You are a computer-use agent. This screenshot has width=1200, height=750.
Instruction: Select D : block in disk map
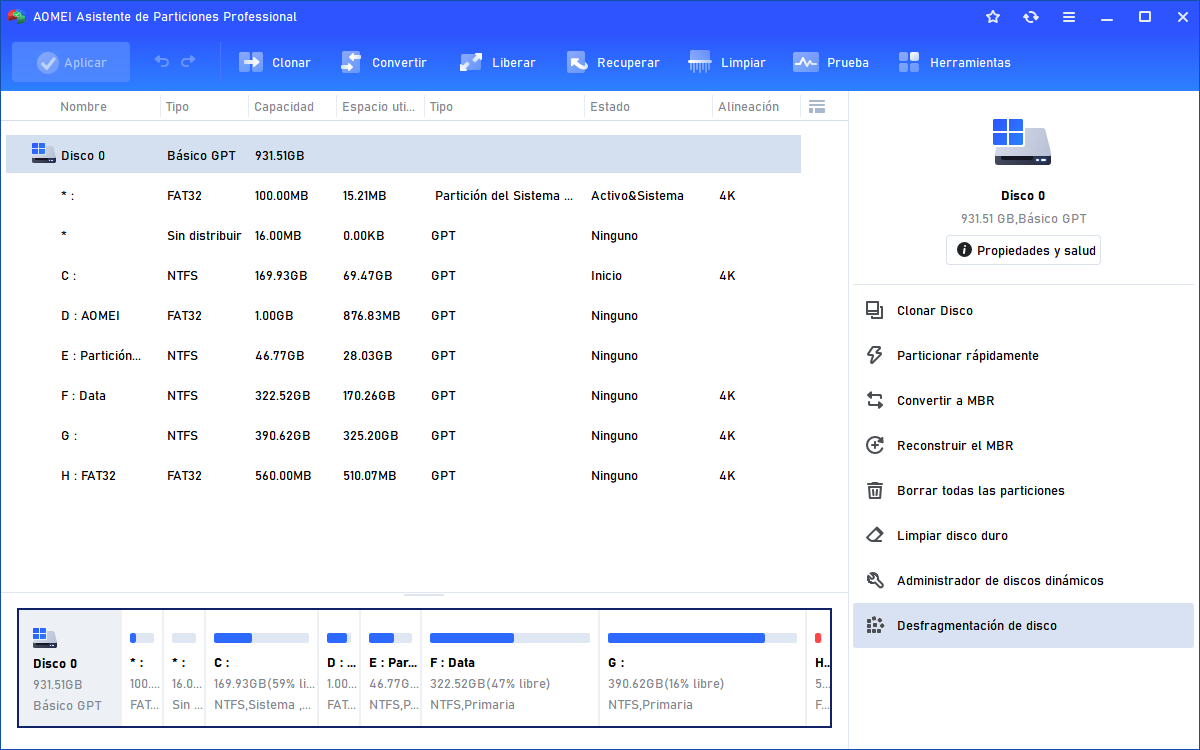(x=339, y=667)
